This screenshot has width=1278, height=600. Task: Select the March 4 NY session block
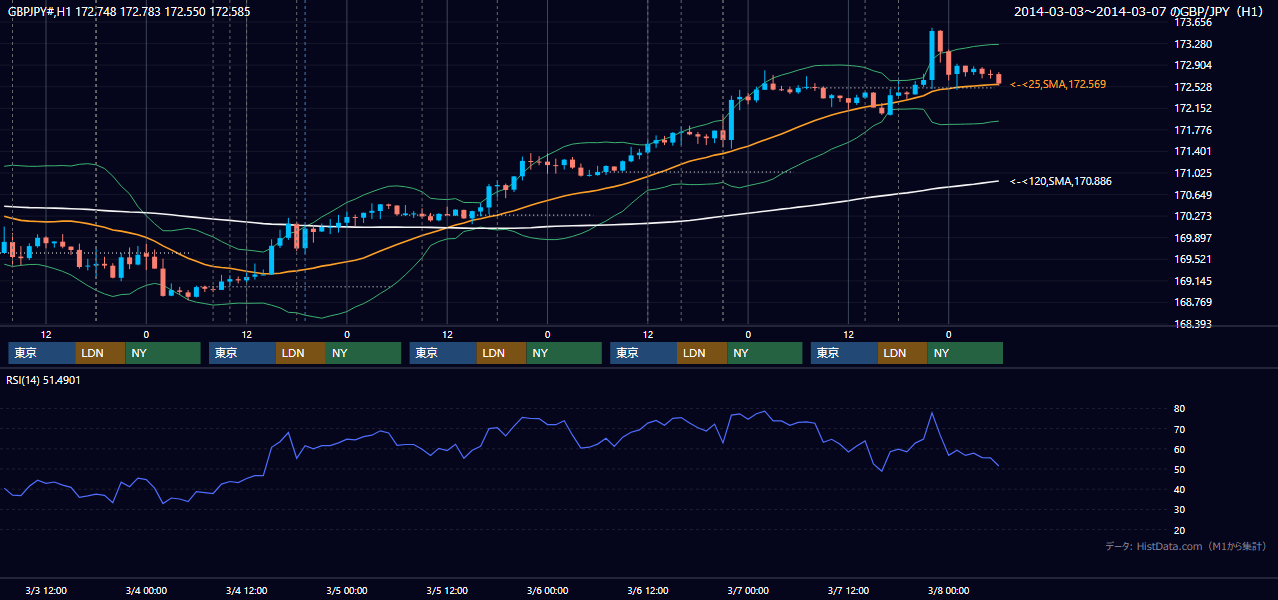point(364,353)
